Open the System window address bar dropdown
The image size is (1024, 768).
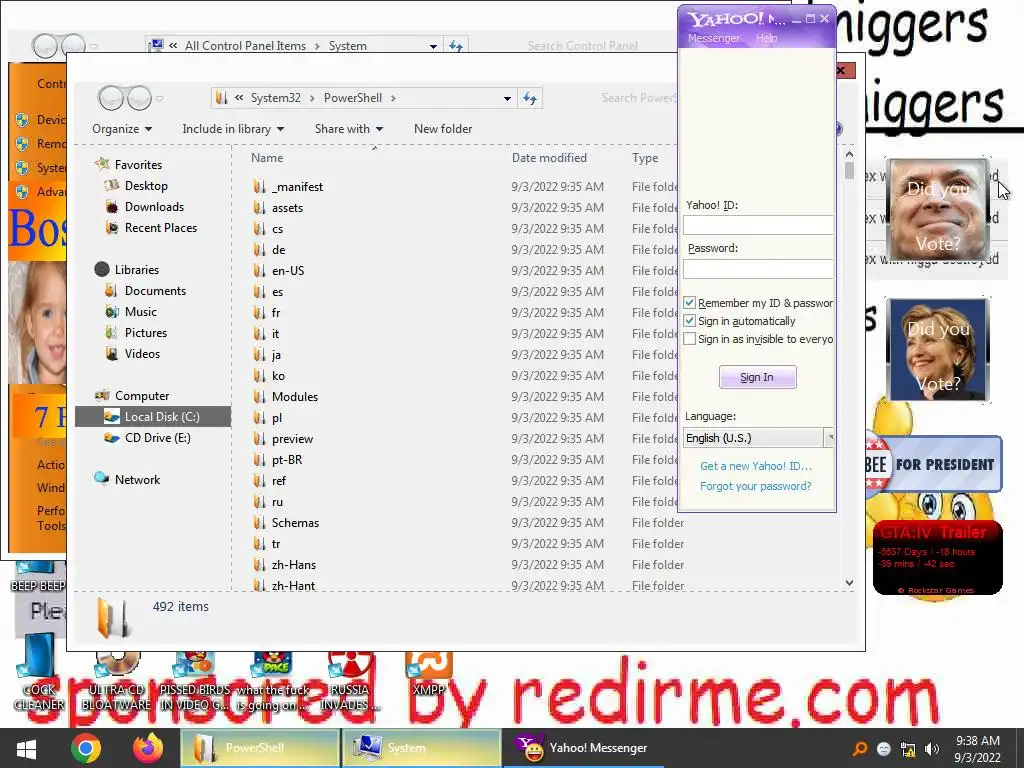click(x=433, y=46)
